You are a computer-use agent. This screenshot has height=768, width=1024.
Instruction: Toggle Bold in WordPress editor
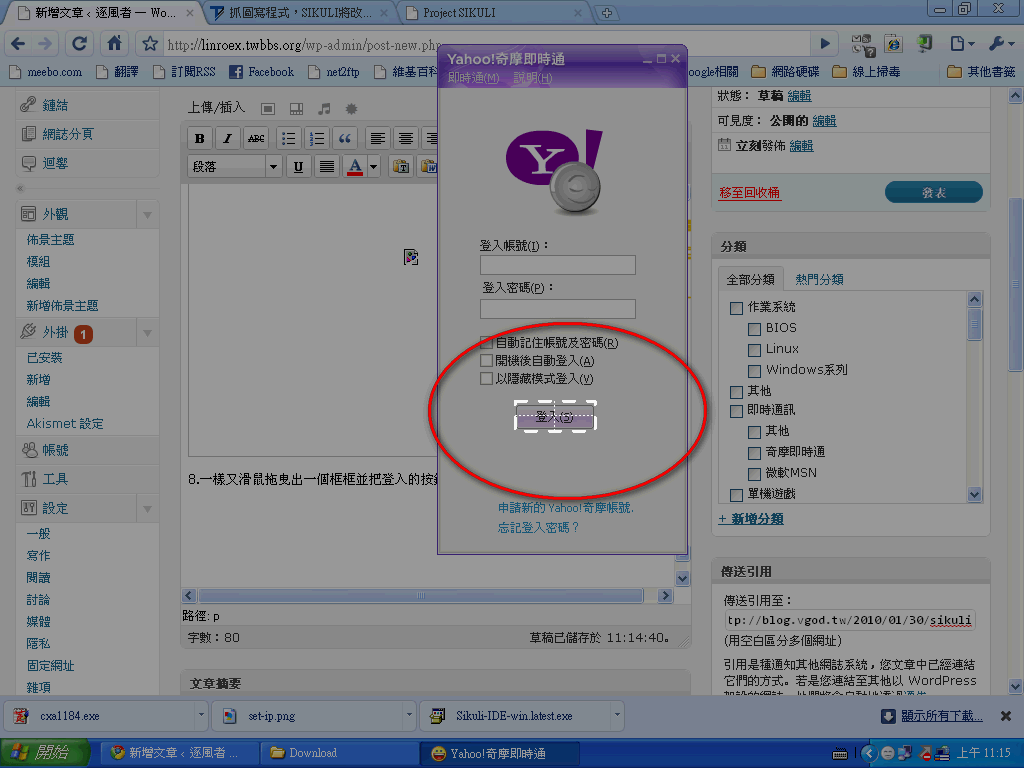pyautogui.click(x=200, y=138)
